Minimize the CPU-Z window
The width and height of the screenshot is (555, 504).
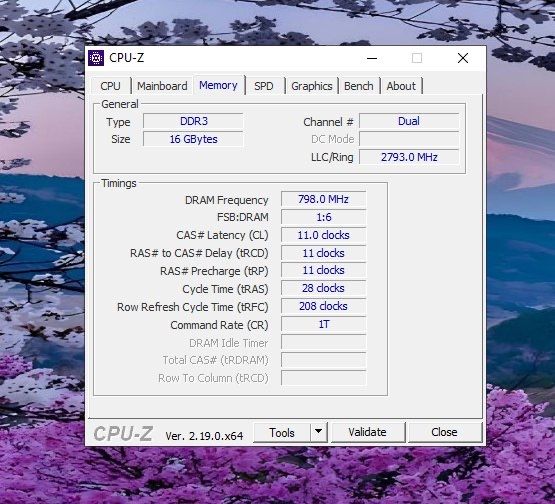(372, 58)
